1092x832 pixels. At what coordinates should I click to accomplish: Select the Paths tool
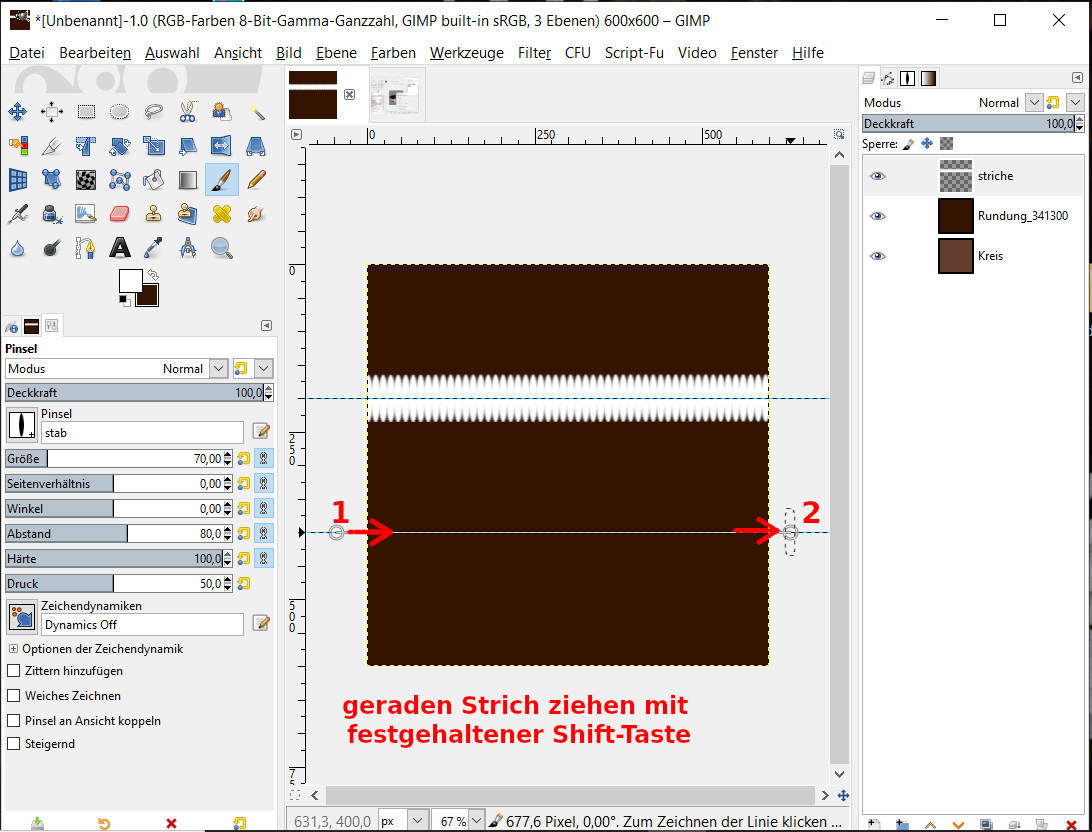point(86,248)
